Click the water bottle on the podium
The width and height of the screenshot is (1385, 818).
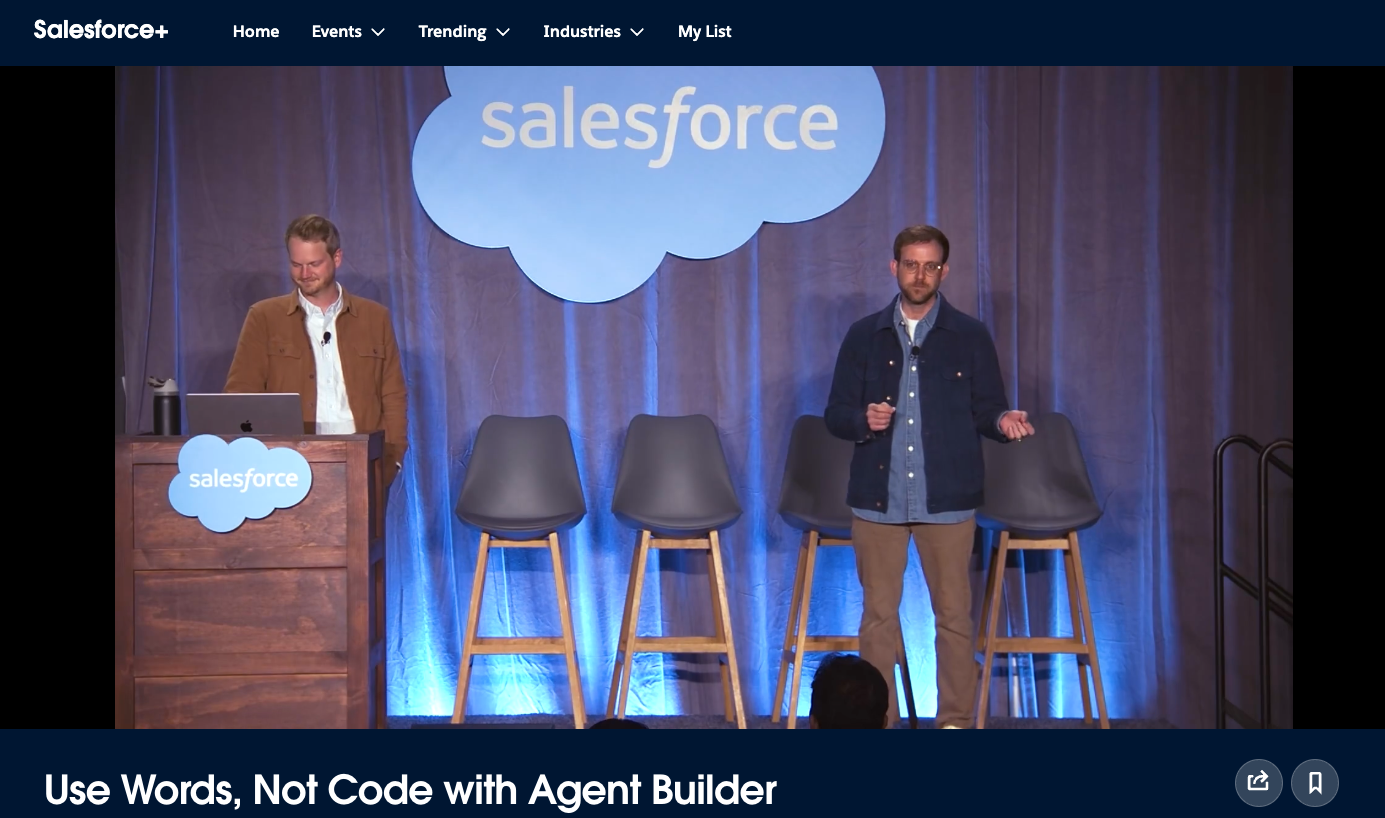pyautogui.click(x=166, y=407)
